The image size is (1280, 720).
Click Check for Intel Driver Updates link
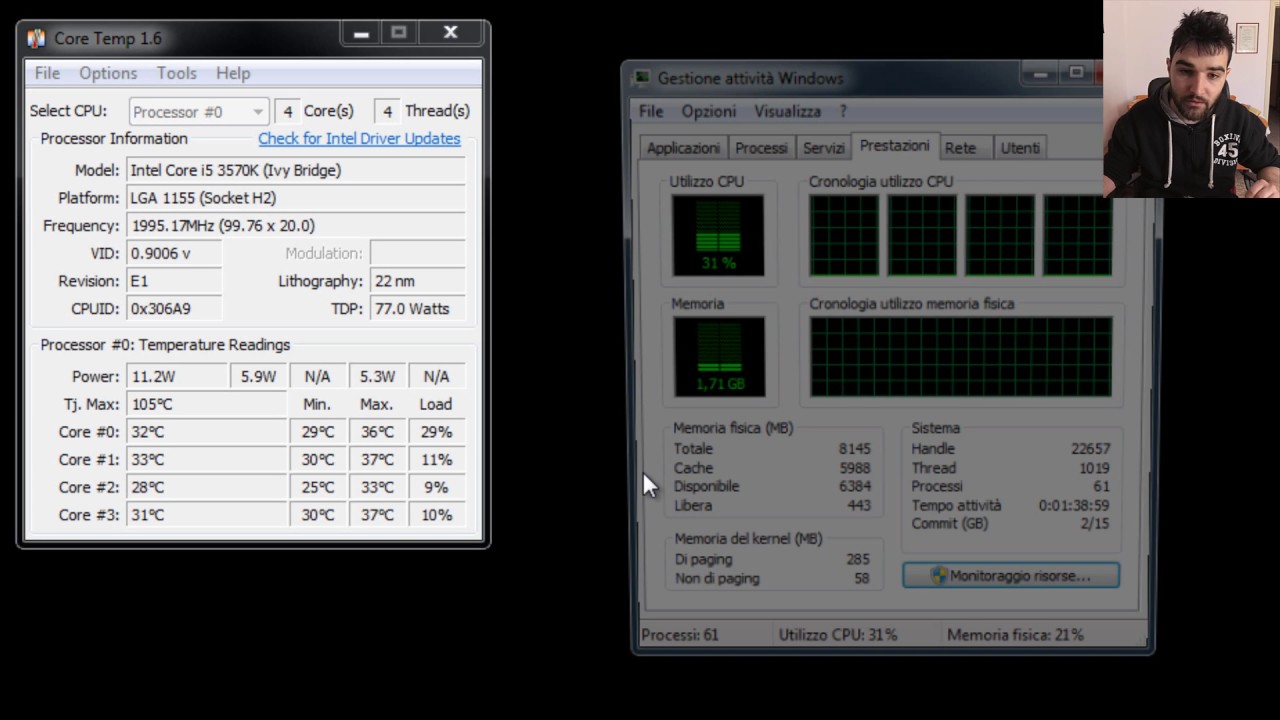point(359,139)
